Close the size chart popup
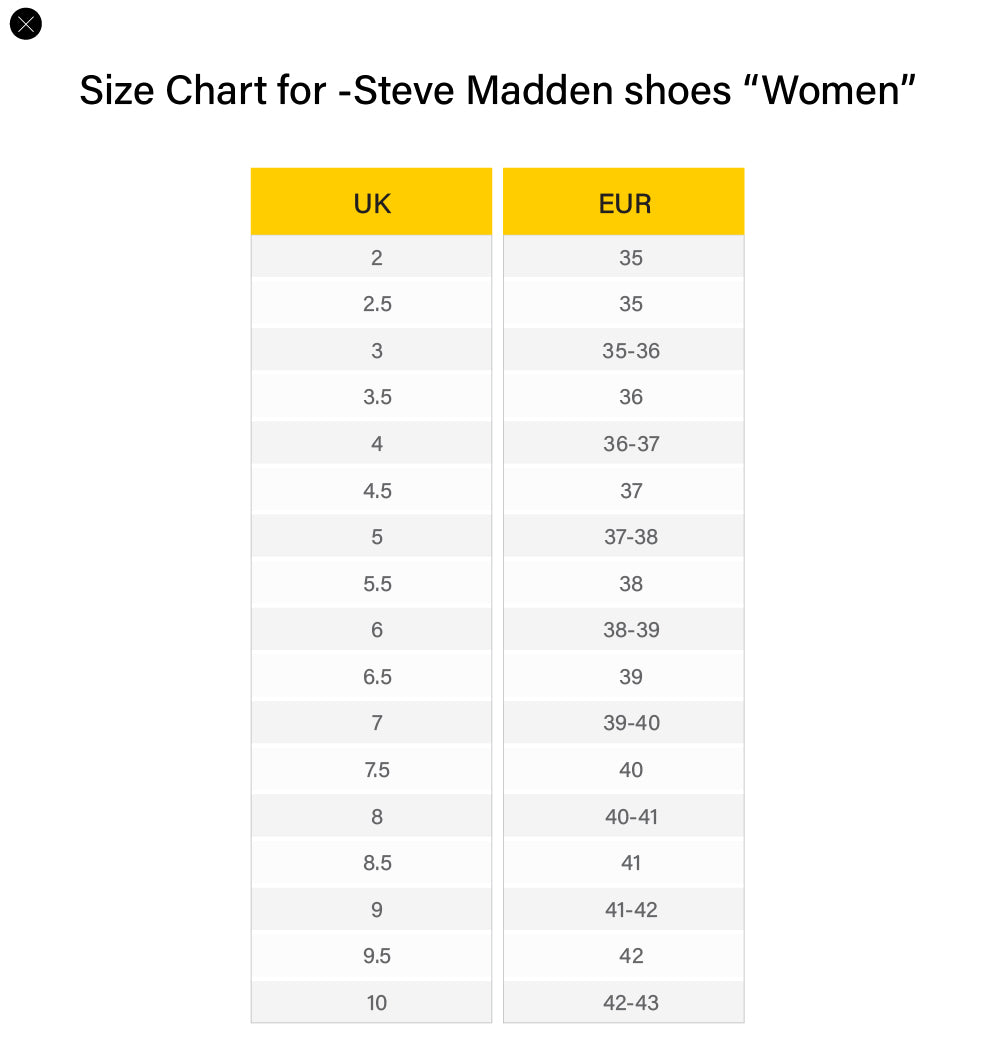This screenshot has height=1055, width=995. coord(25,24)
